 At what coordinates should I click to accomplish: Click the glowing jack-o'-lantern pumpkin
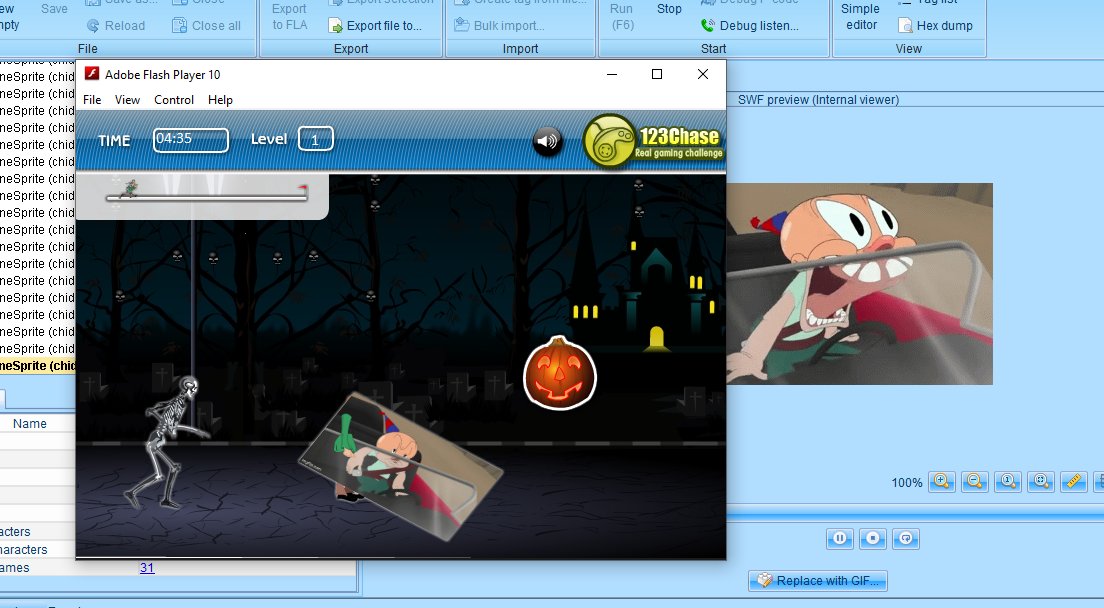[x=560, y=374]
